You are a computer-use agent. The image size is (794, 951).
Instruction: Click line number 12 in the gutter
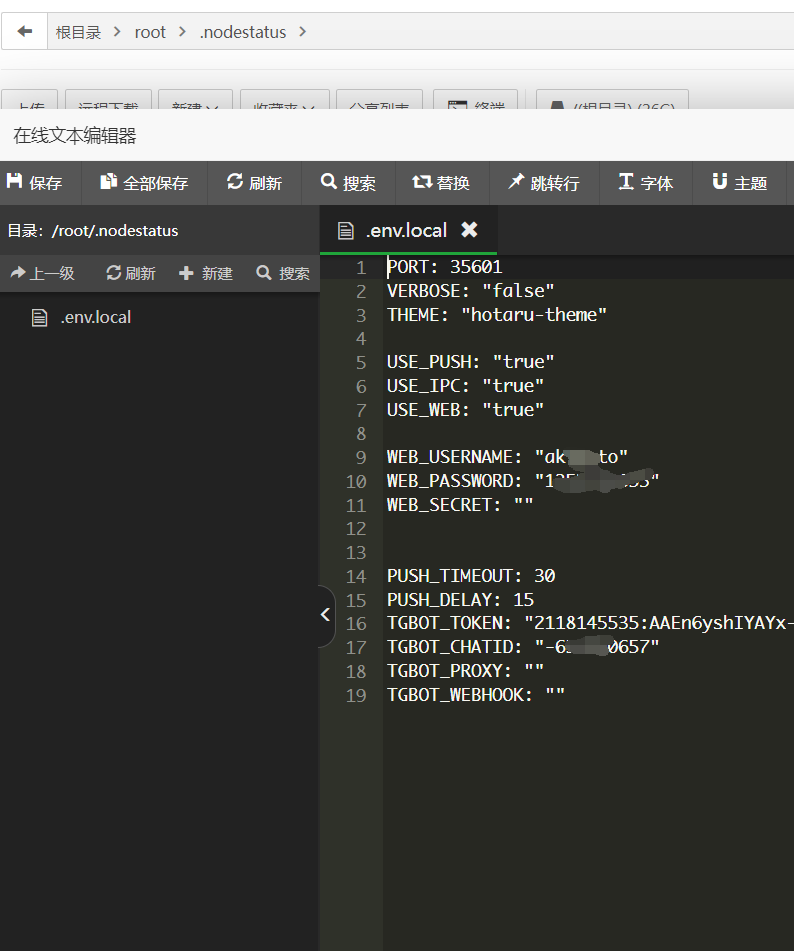point(356,529)
